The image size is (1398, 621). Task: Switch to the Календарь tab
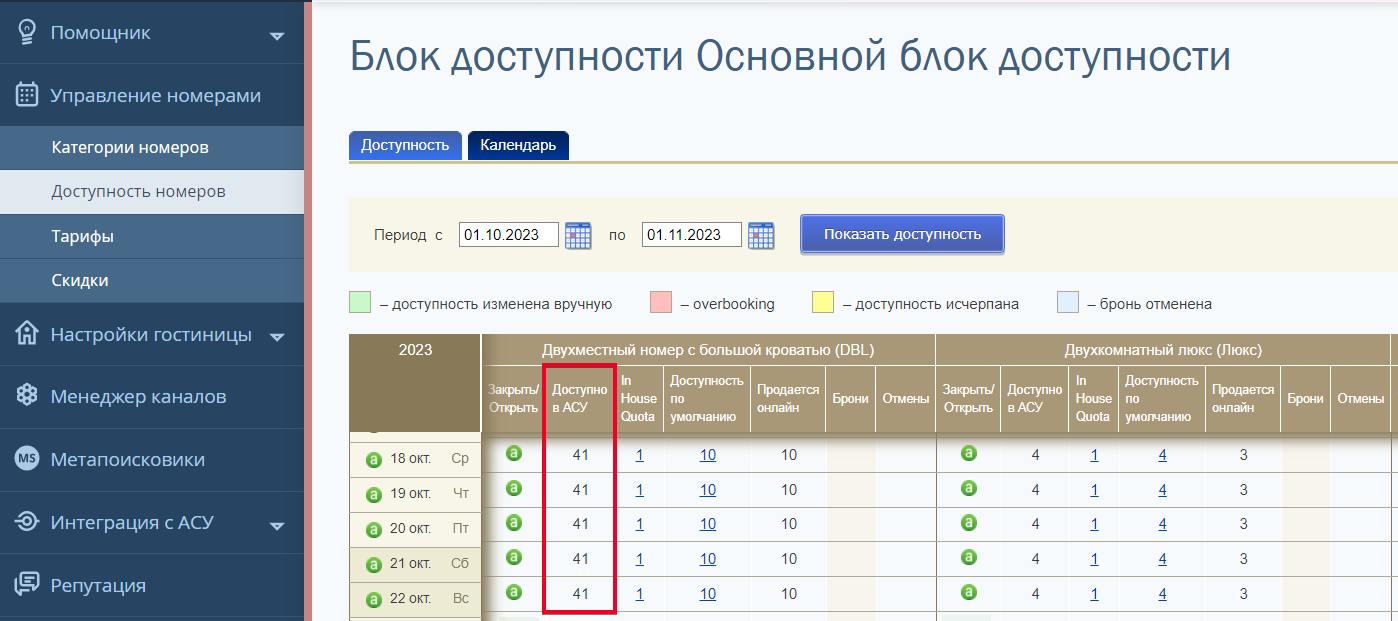(x=518, y=145)
